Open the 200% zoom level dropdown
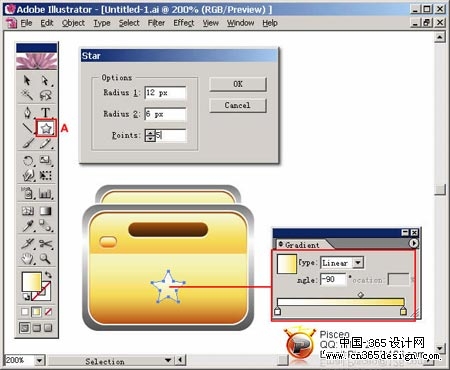 coord(39,360)
